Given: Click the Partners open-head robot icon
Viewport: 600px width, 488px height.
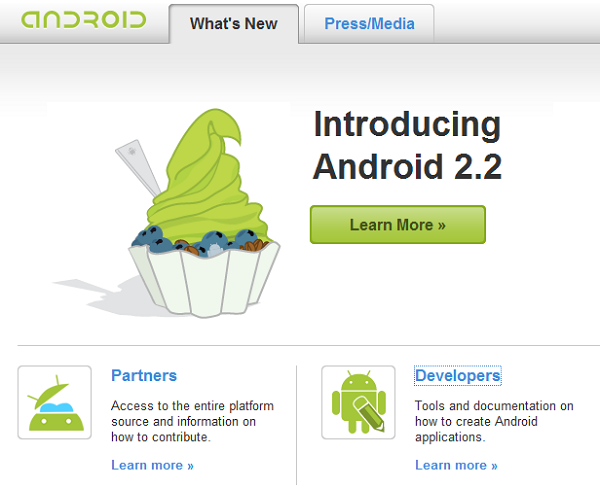Looking at the screenshot, I should 54,402.
